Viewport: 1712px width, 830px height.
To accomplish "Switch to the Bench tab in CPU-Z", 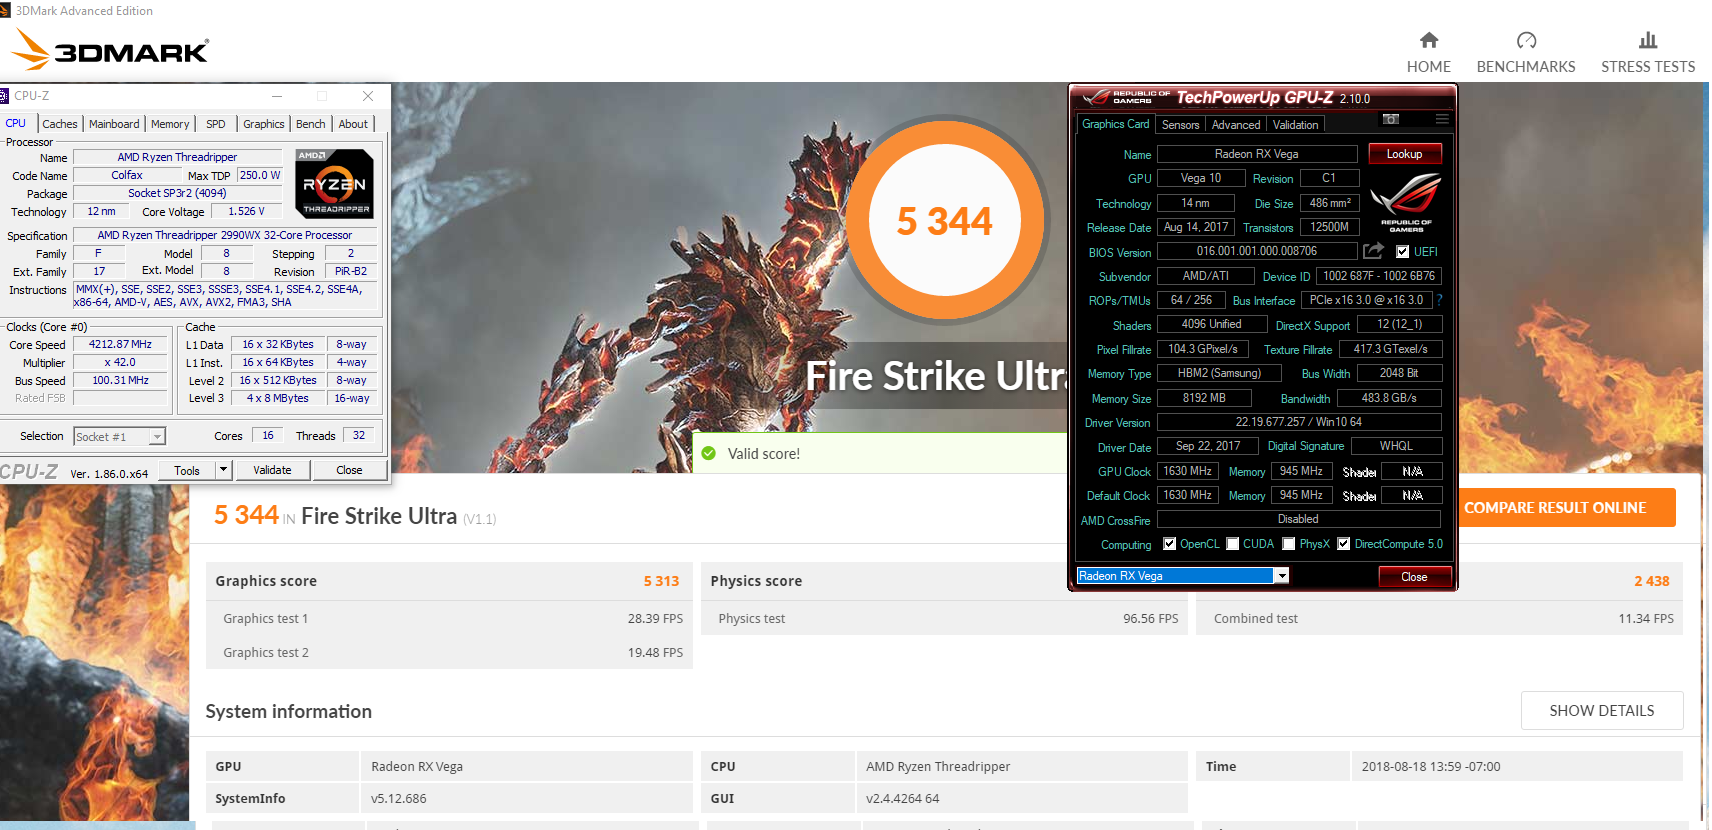I will tap(311, 124).
